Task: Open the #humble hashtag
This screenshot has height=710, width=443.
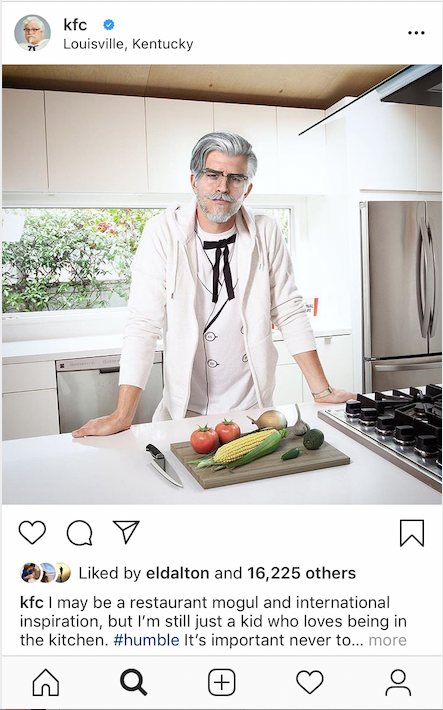Action: point(146,640)
